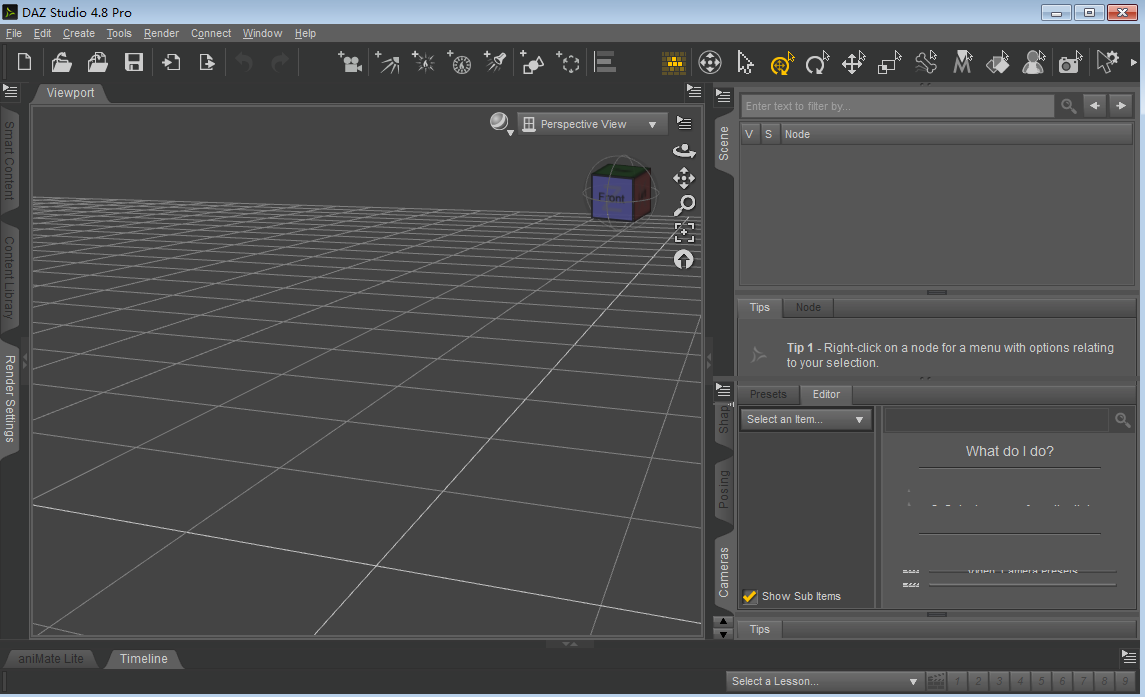Create a new spotlight

click(x=495, y=62)
